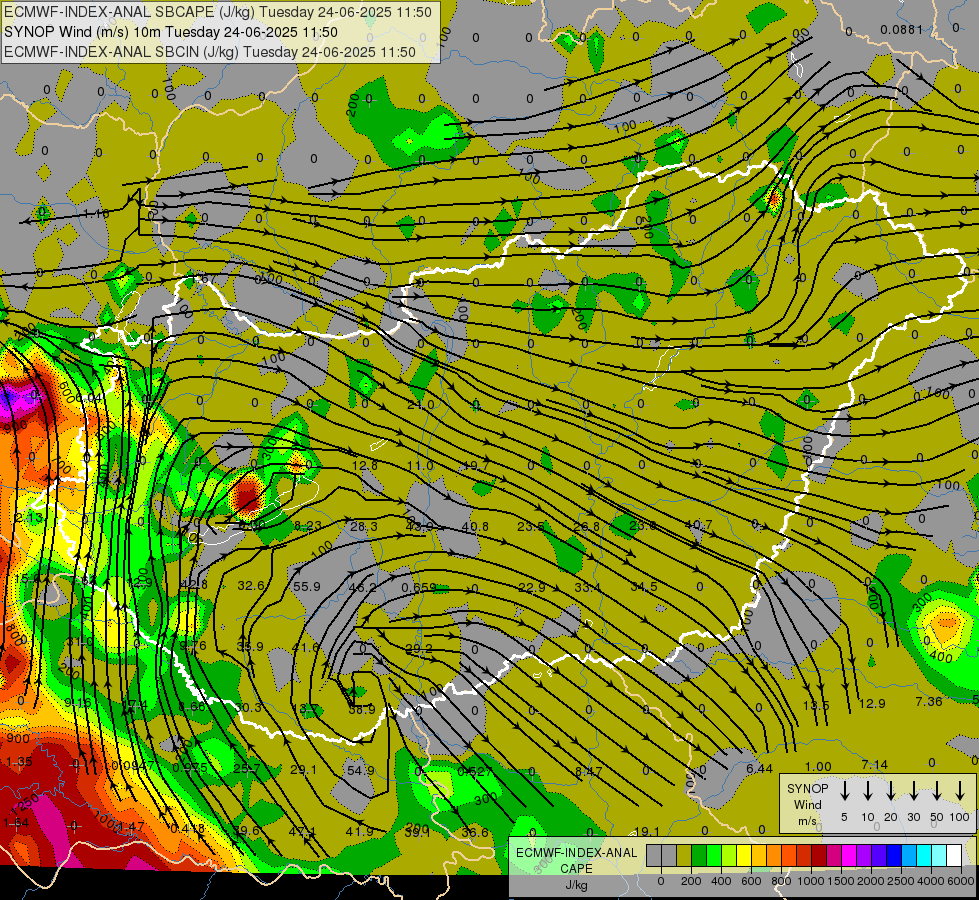
Task: Click the map value 54.9
Action: pyautogui.click(x=360, y=770)
